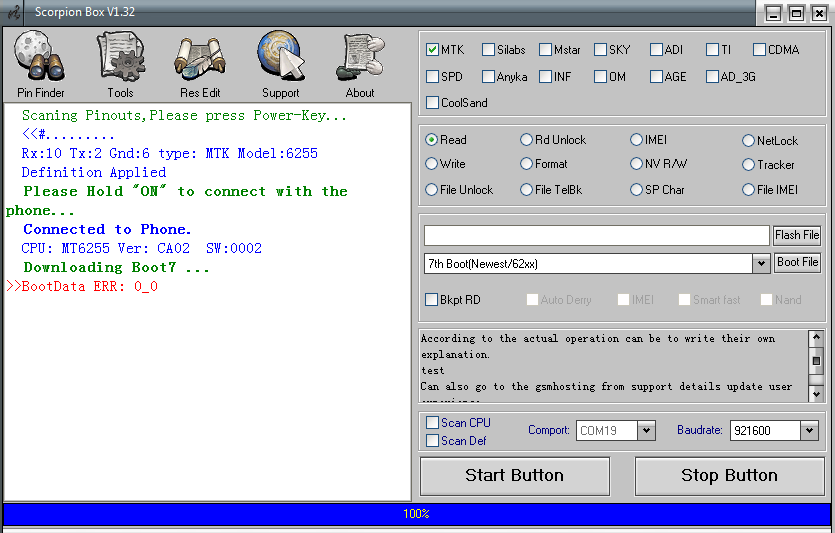The height and width of the screenshot is (533, 835).
Task: Expand the 7th Boot dropdown arrow
Action: [x=762, y=263]
